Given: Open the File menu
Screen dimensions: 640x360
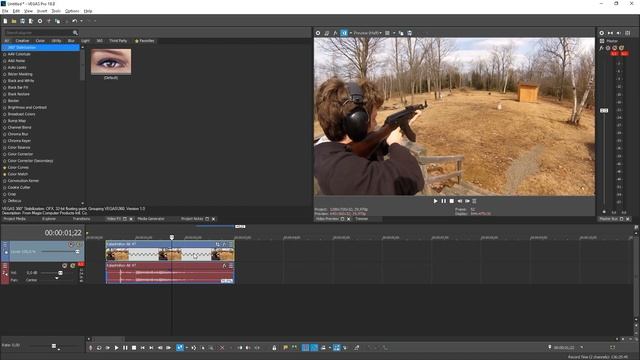Looking at the screenshot, I should pyautogui.click(x=5, y=11).
